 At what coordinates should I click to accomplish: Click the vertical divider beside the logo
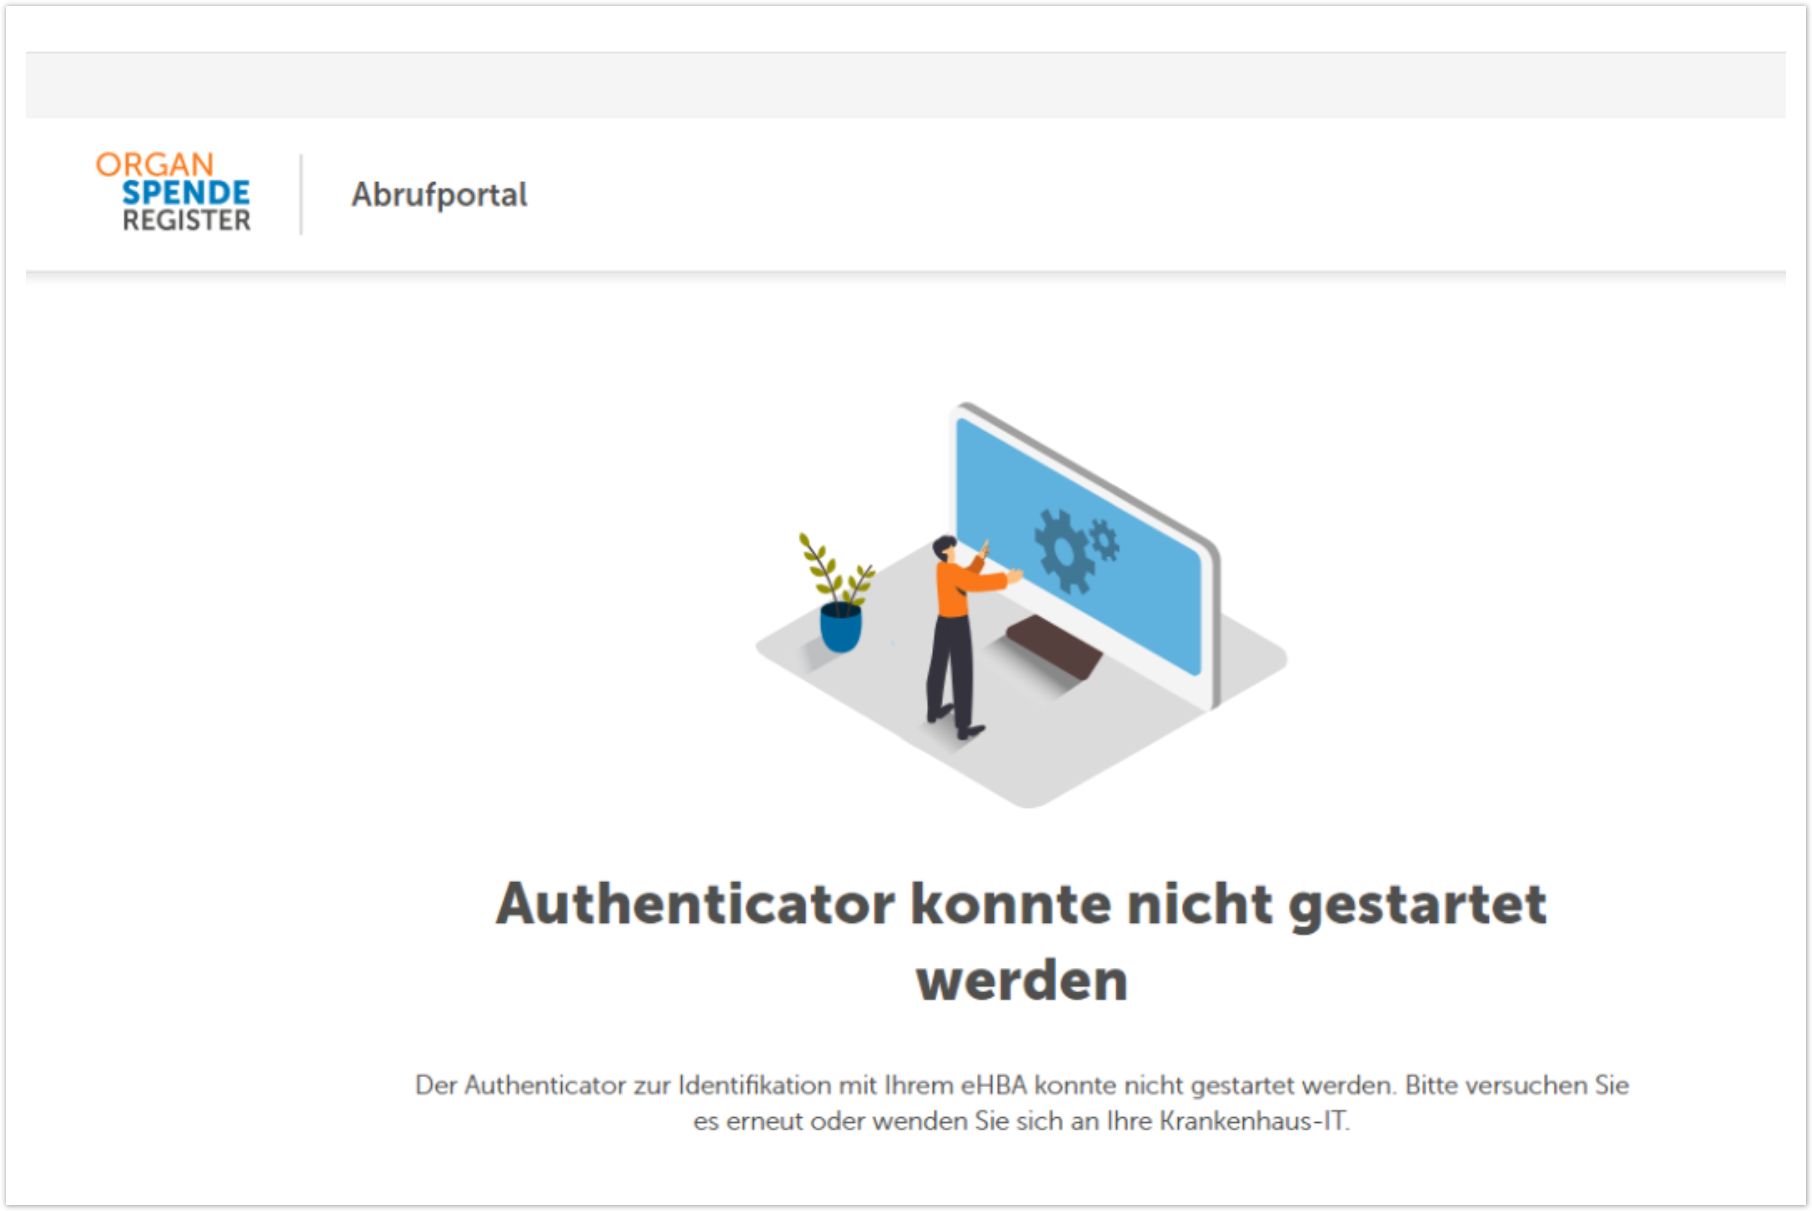click(301, 194)
